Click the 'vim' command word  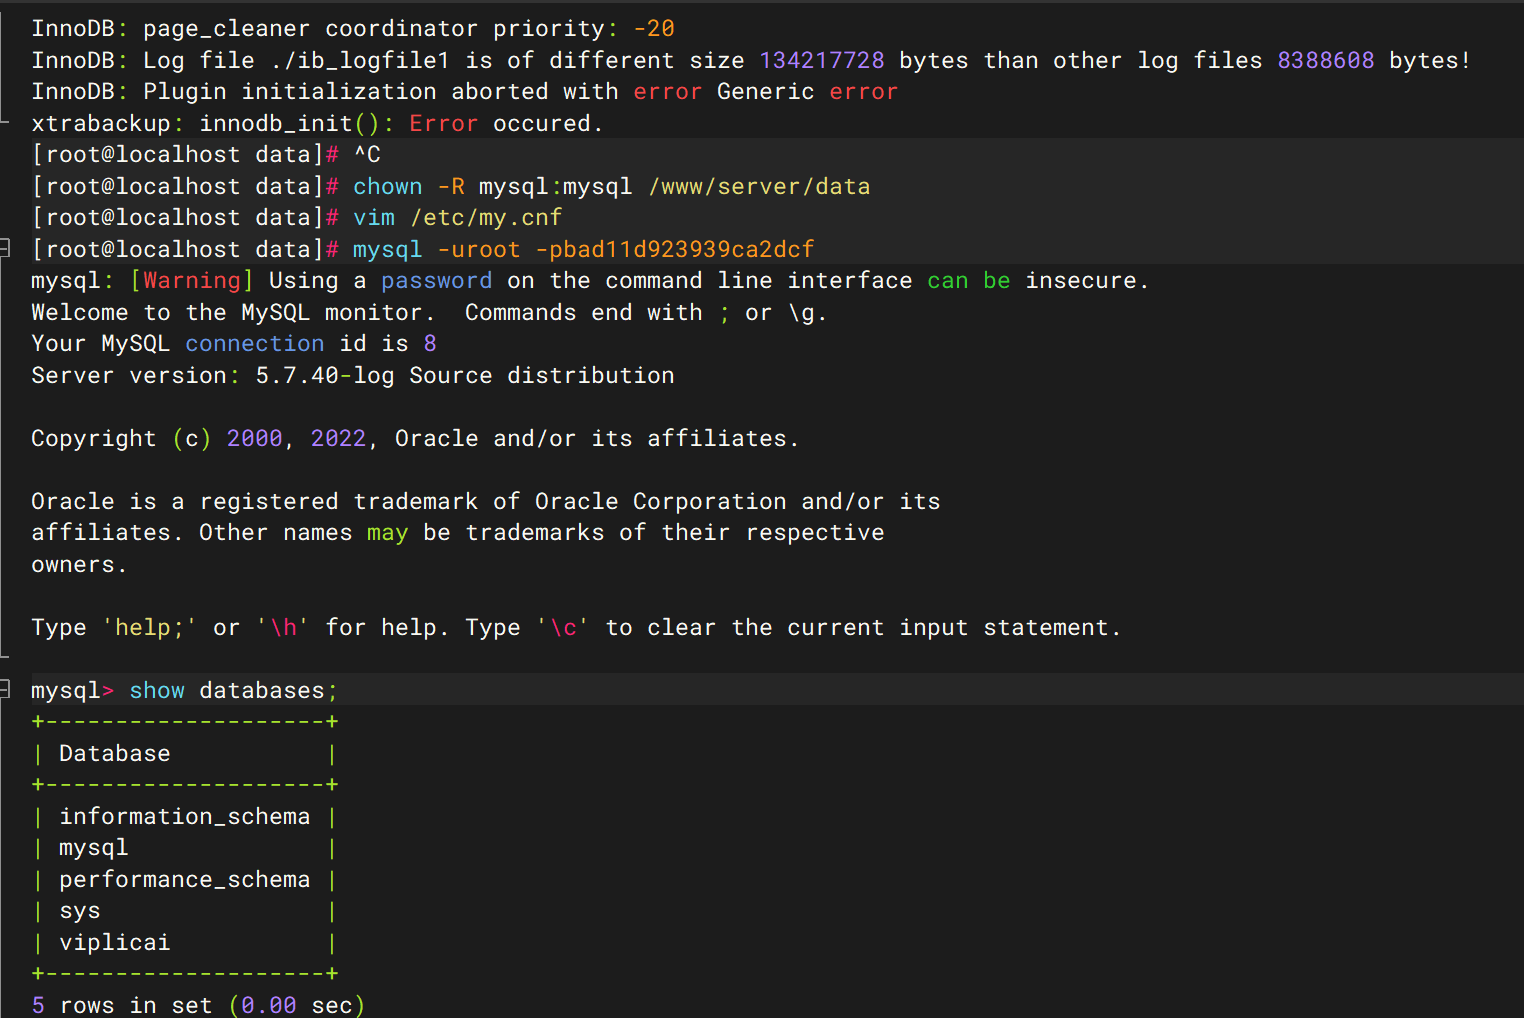point(374,218)
